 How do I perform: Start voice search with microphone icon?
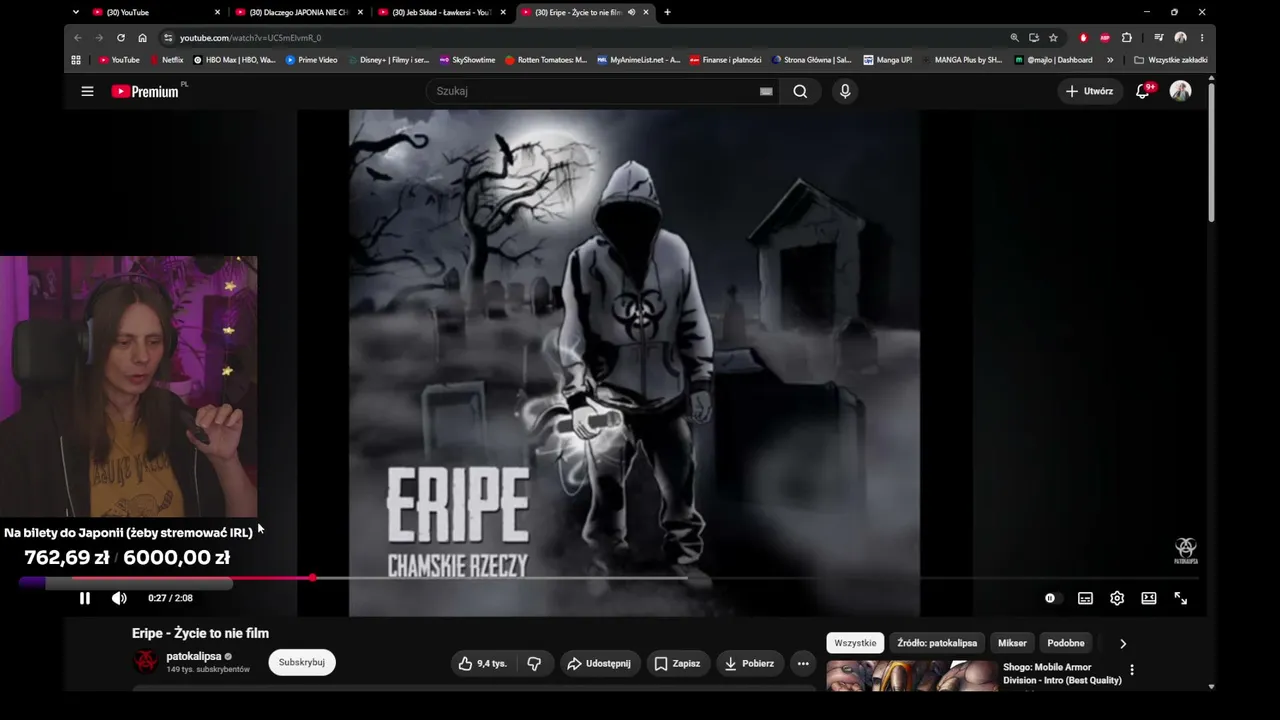tap(845, 91)
